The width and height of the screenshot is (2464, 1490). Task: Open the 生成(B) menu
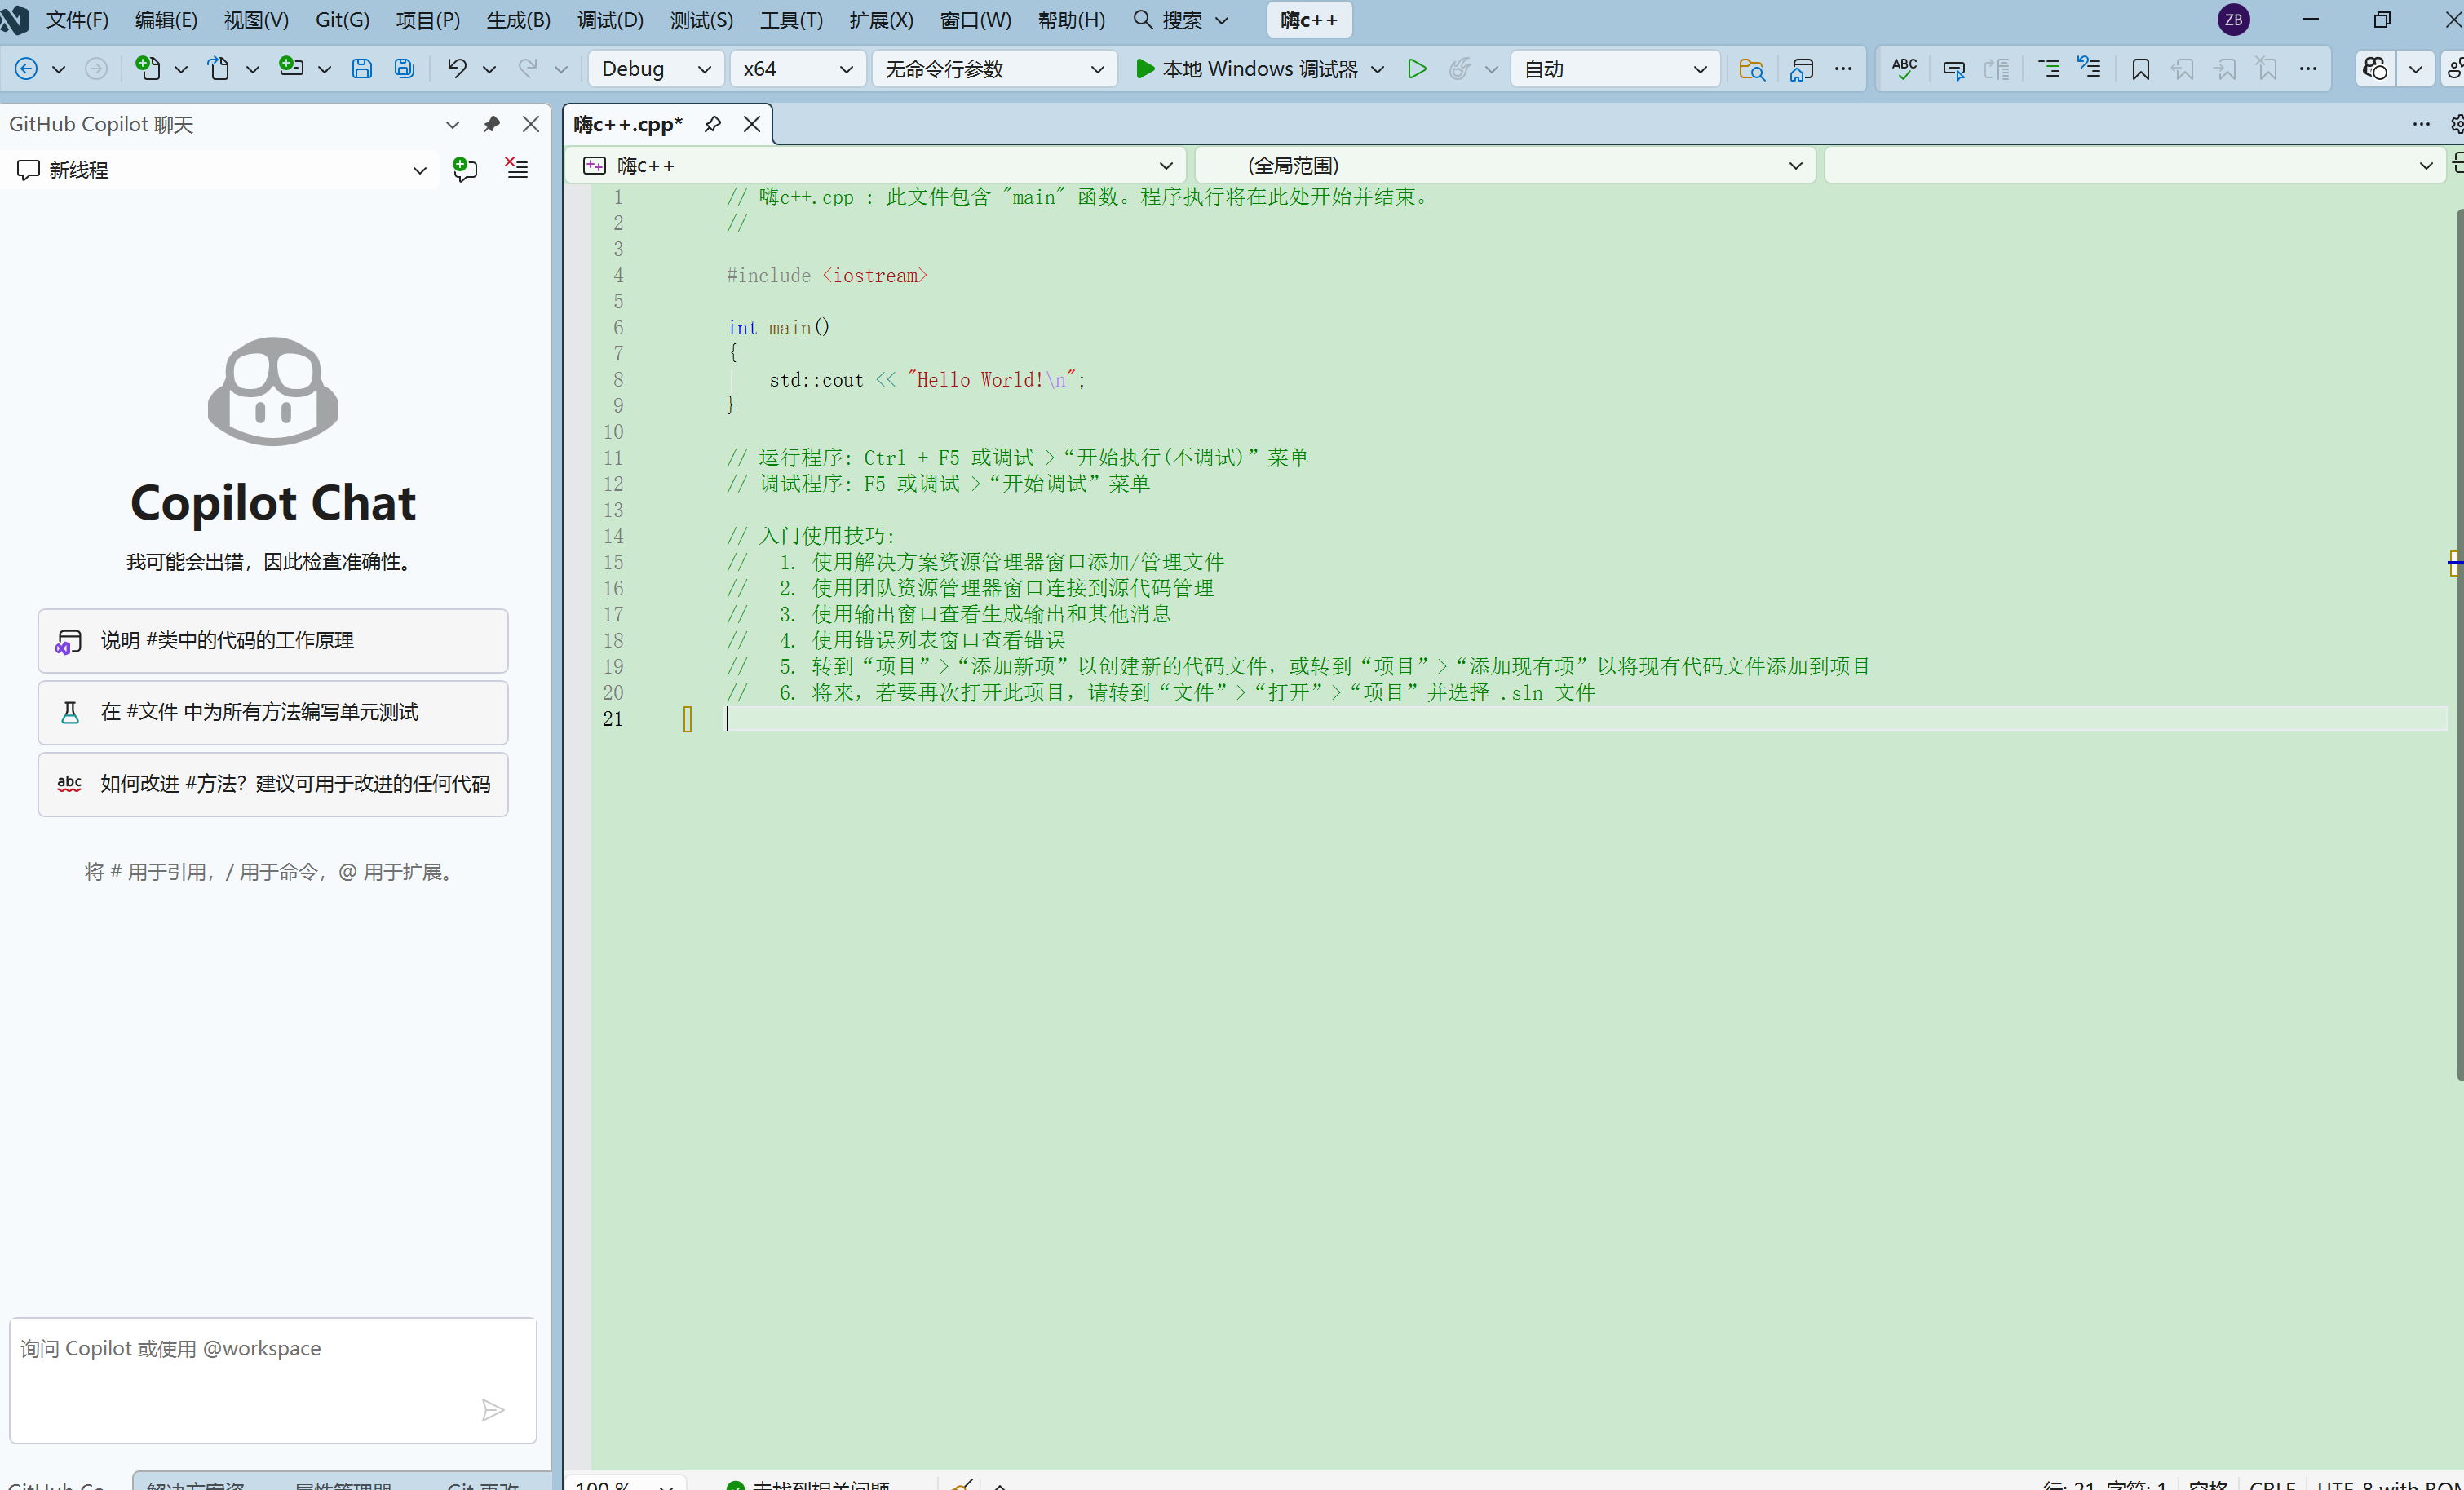click(x=518, y=20)
